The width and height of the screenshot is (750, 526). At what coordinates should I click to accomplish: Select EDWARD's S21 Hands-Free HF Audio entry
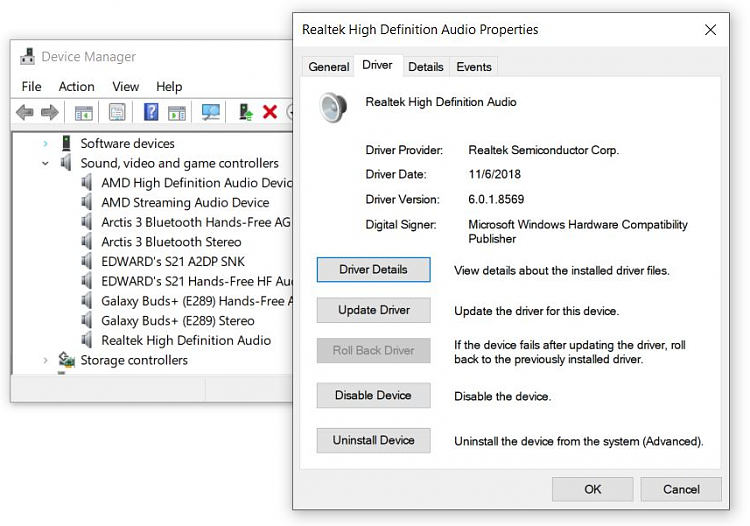[x=197, y=281]
